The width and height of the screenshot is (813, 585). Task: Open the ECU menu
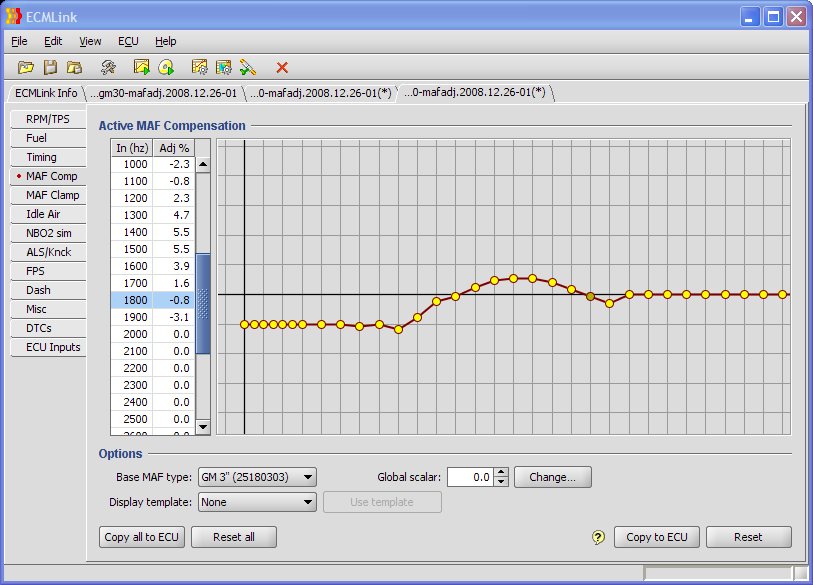click(x=128, y=41)
